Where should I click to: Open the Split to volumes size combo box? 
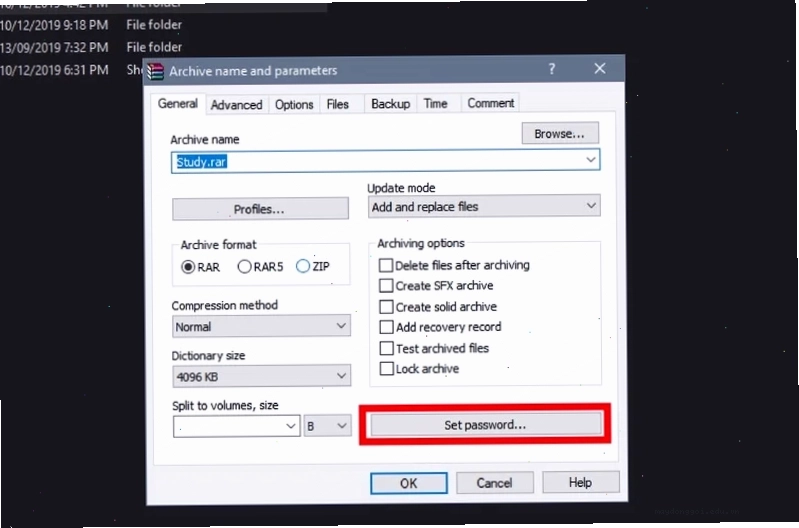236,426
